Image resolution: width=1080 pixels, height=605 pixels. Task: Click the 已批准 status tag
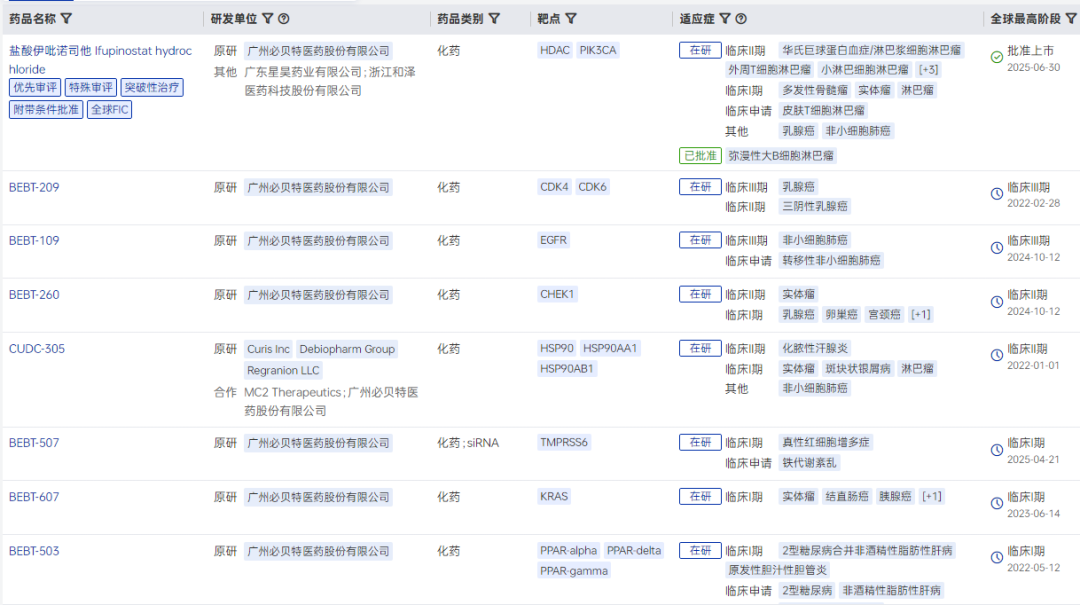pyautogui.click(x=700, y=156)
